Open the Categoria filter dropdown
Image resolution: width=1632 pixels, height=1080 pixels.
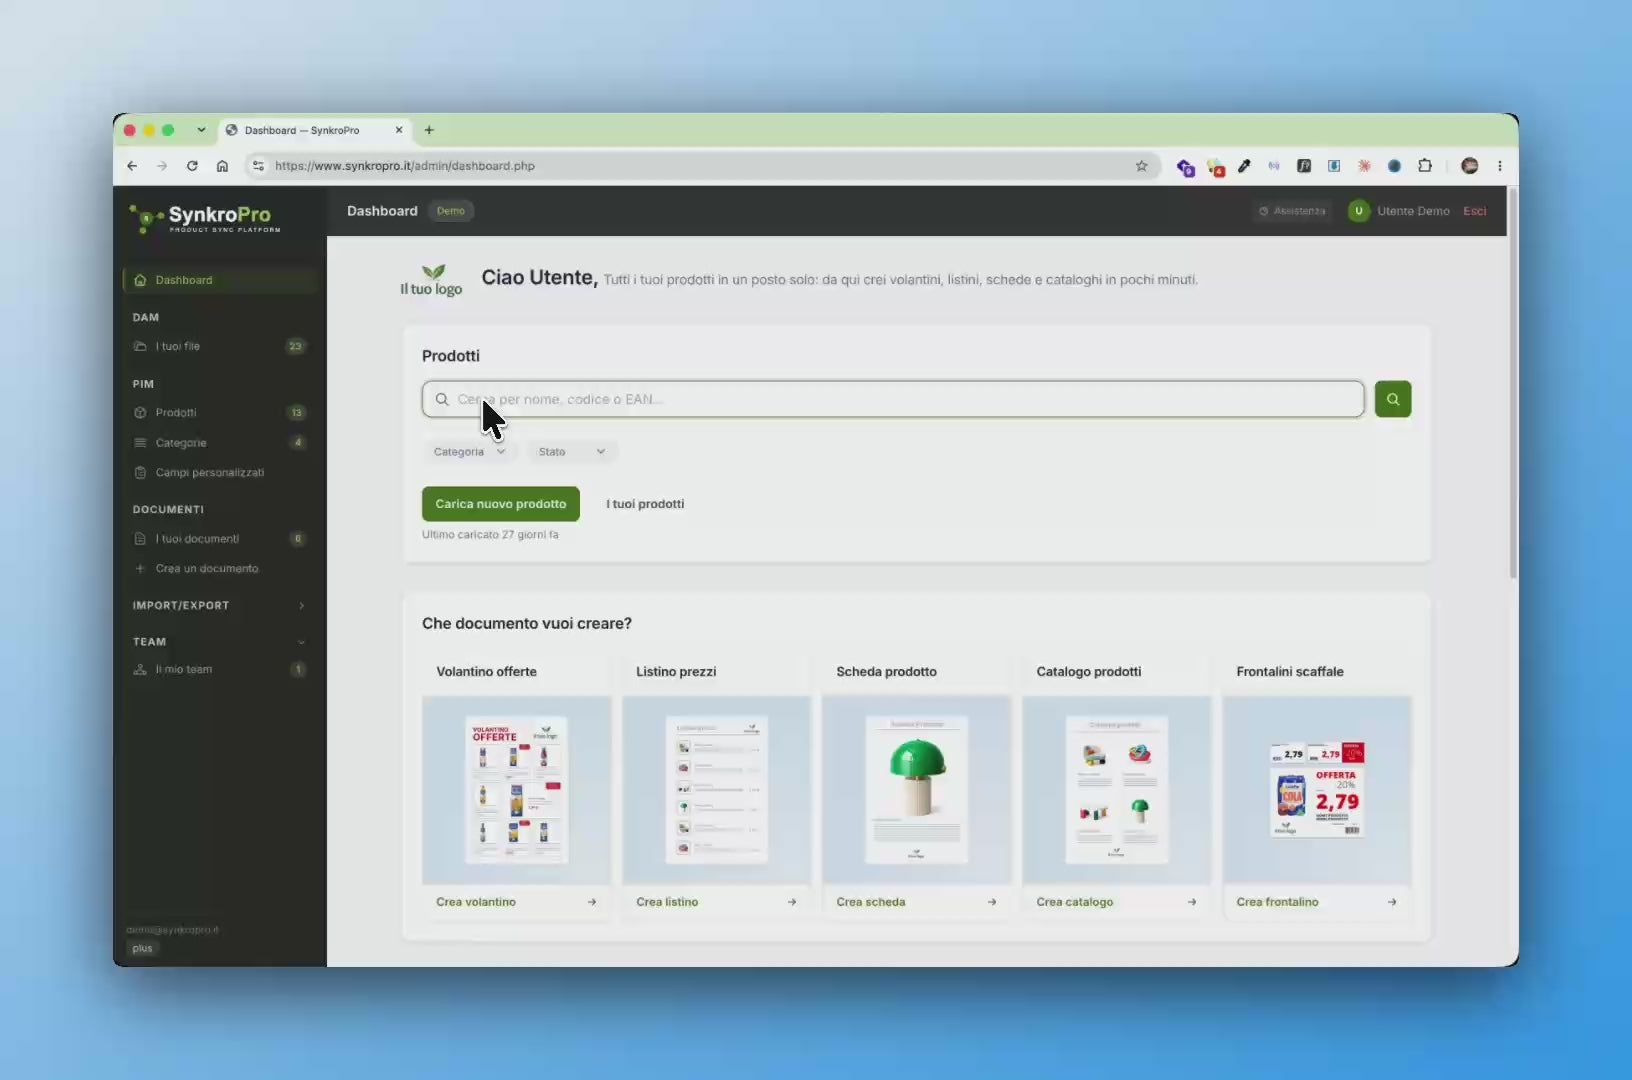[x=469, y=452]
